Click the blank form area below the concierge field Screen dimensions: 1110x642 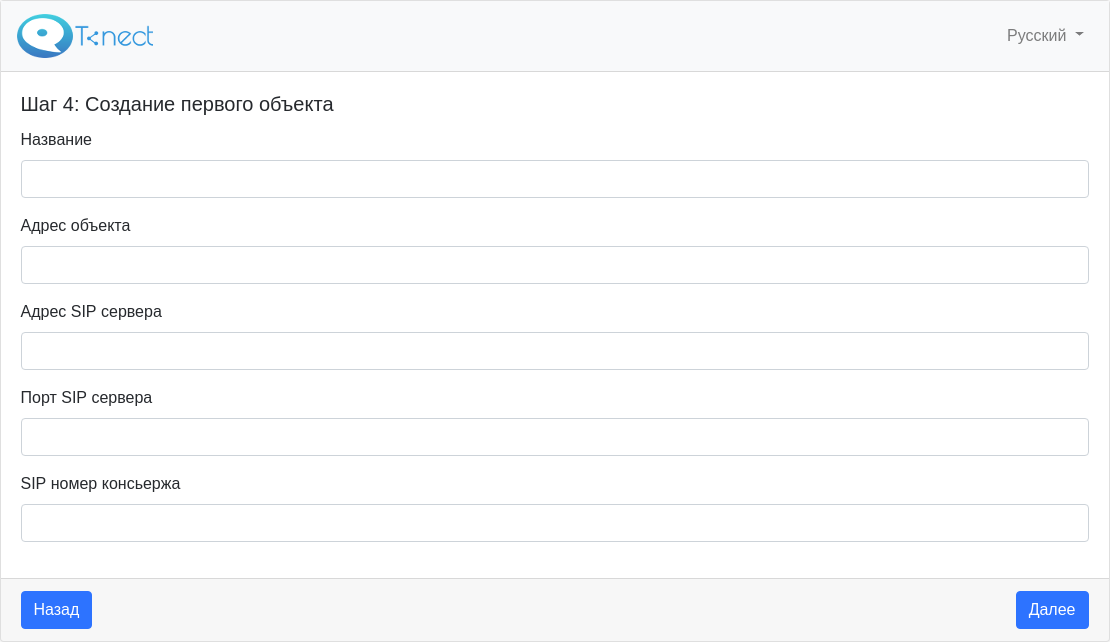[554, 560]
